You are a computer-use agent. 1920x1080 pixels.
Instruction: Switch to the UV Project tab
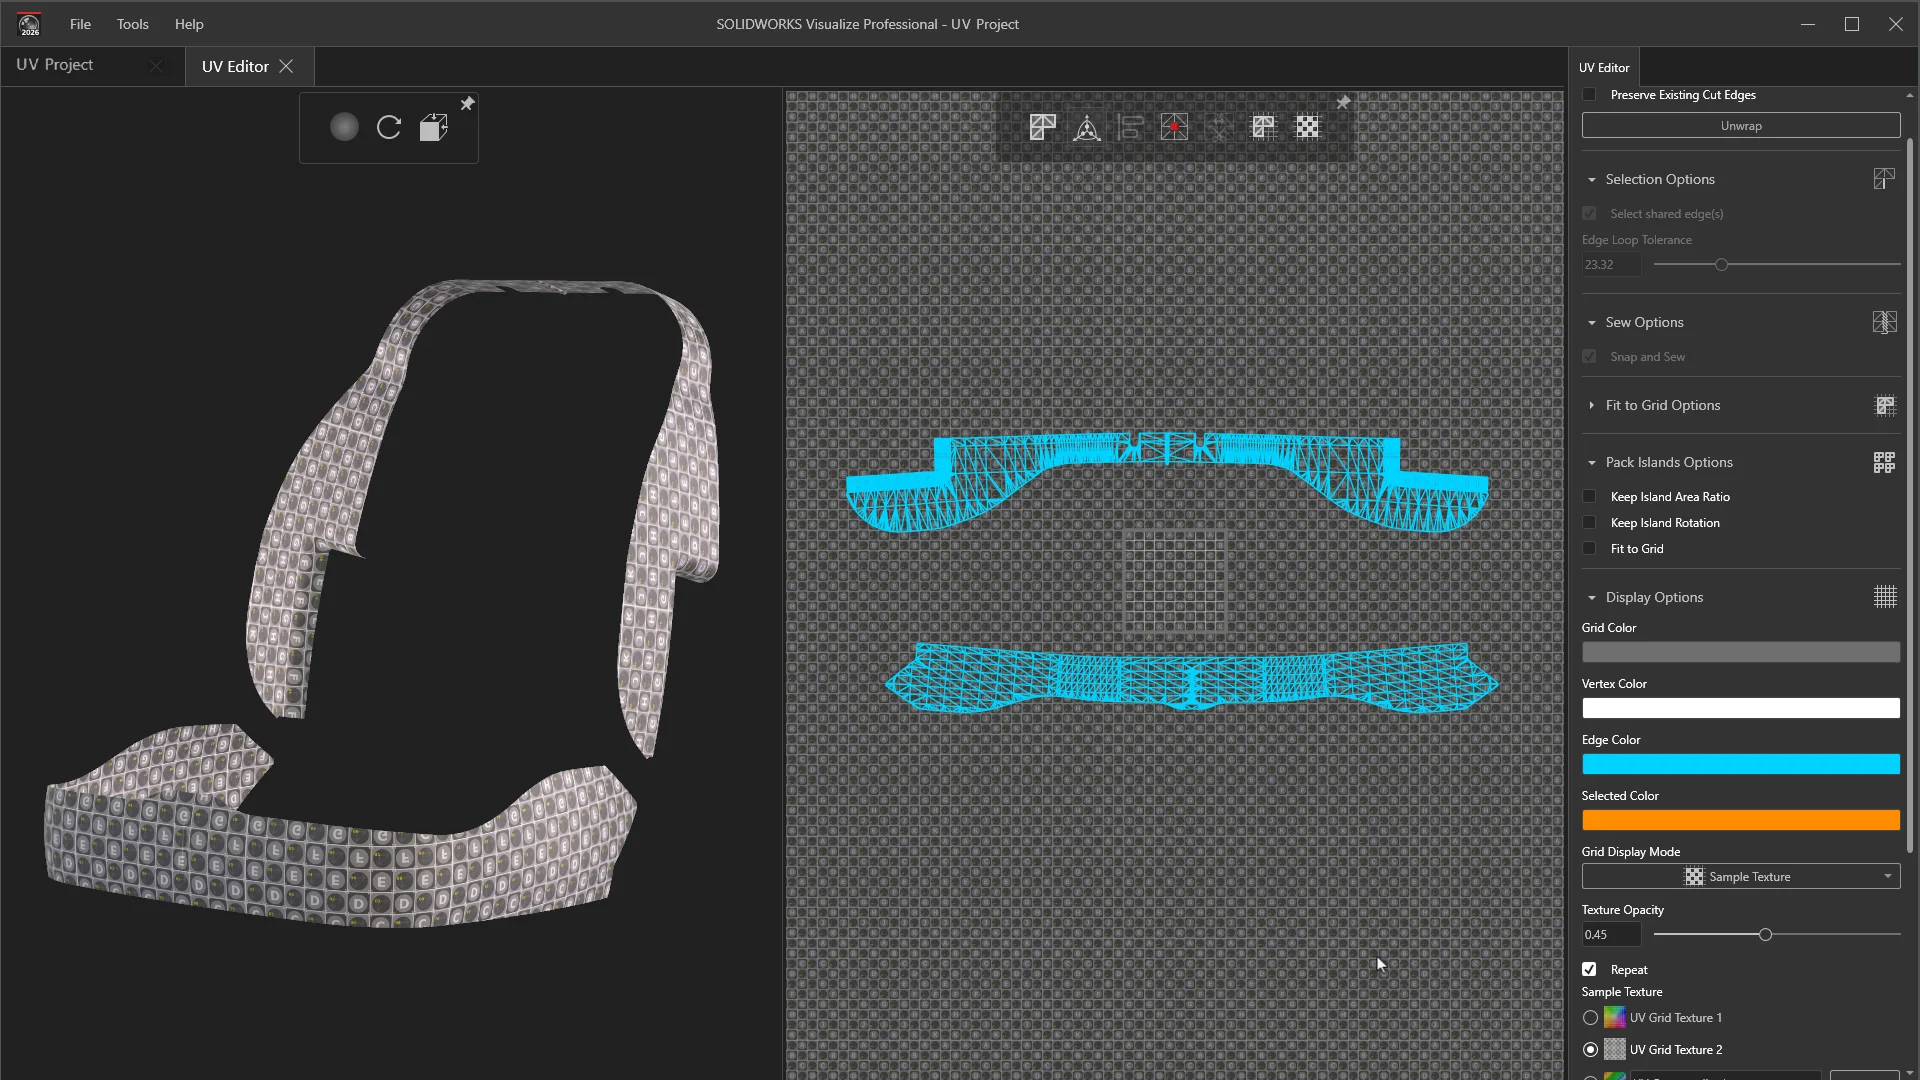[55, 65]
